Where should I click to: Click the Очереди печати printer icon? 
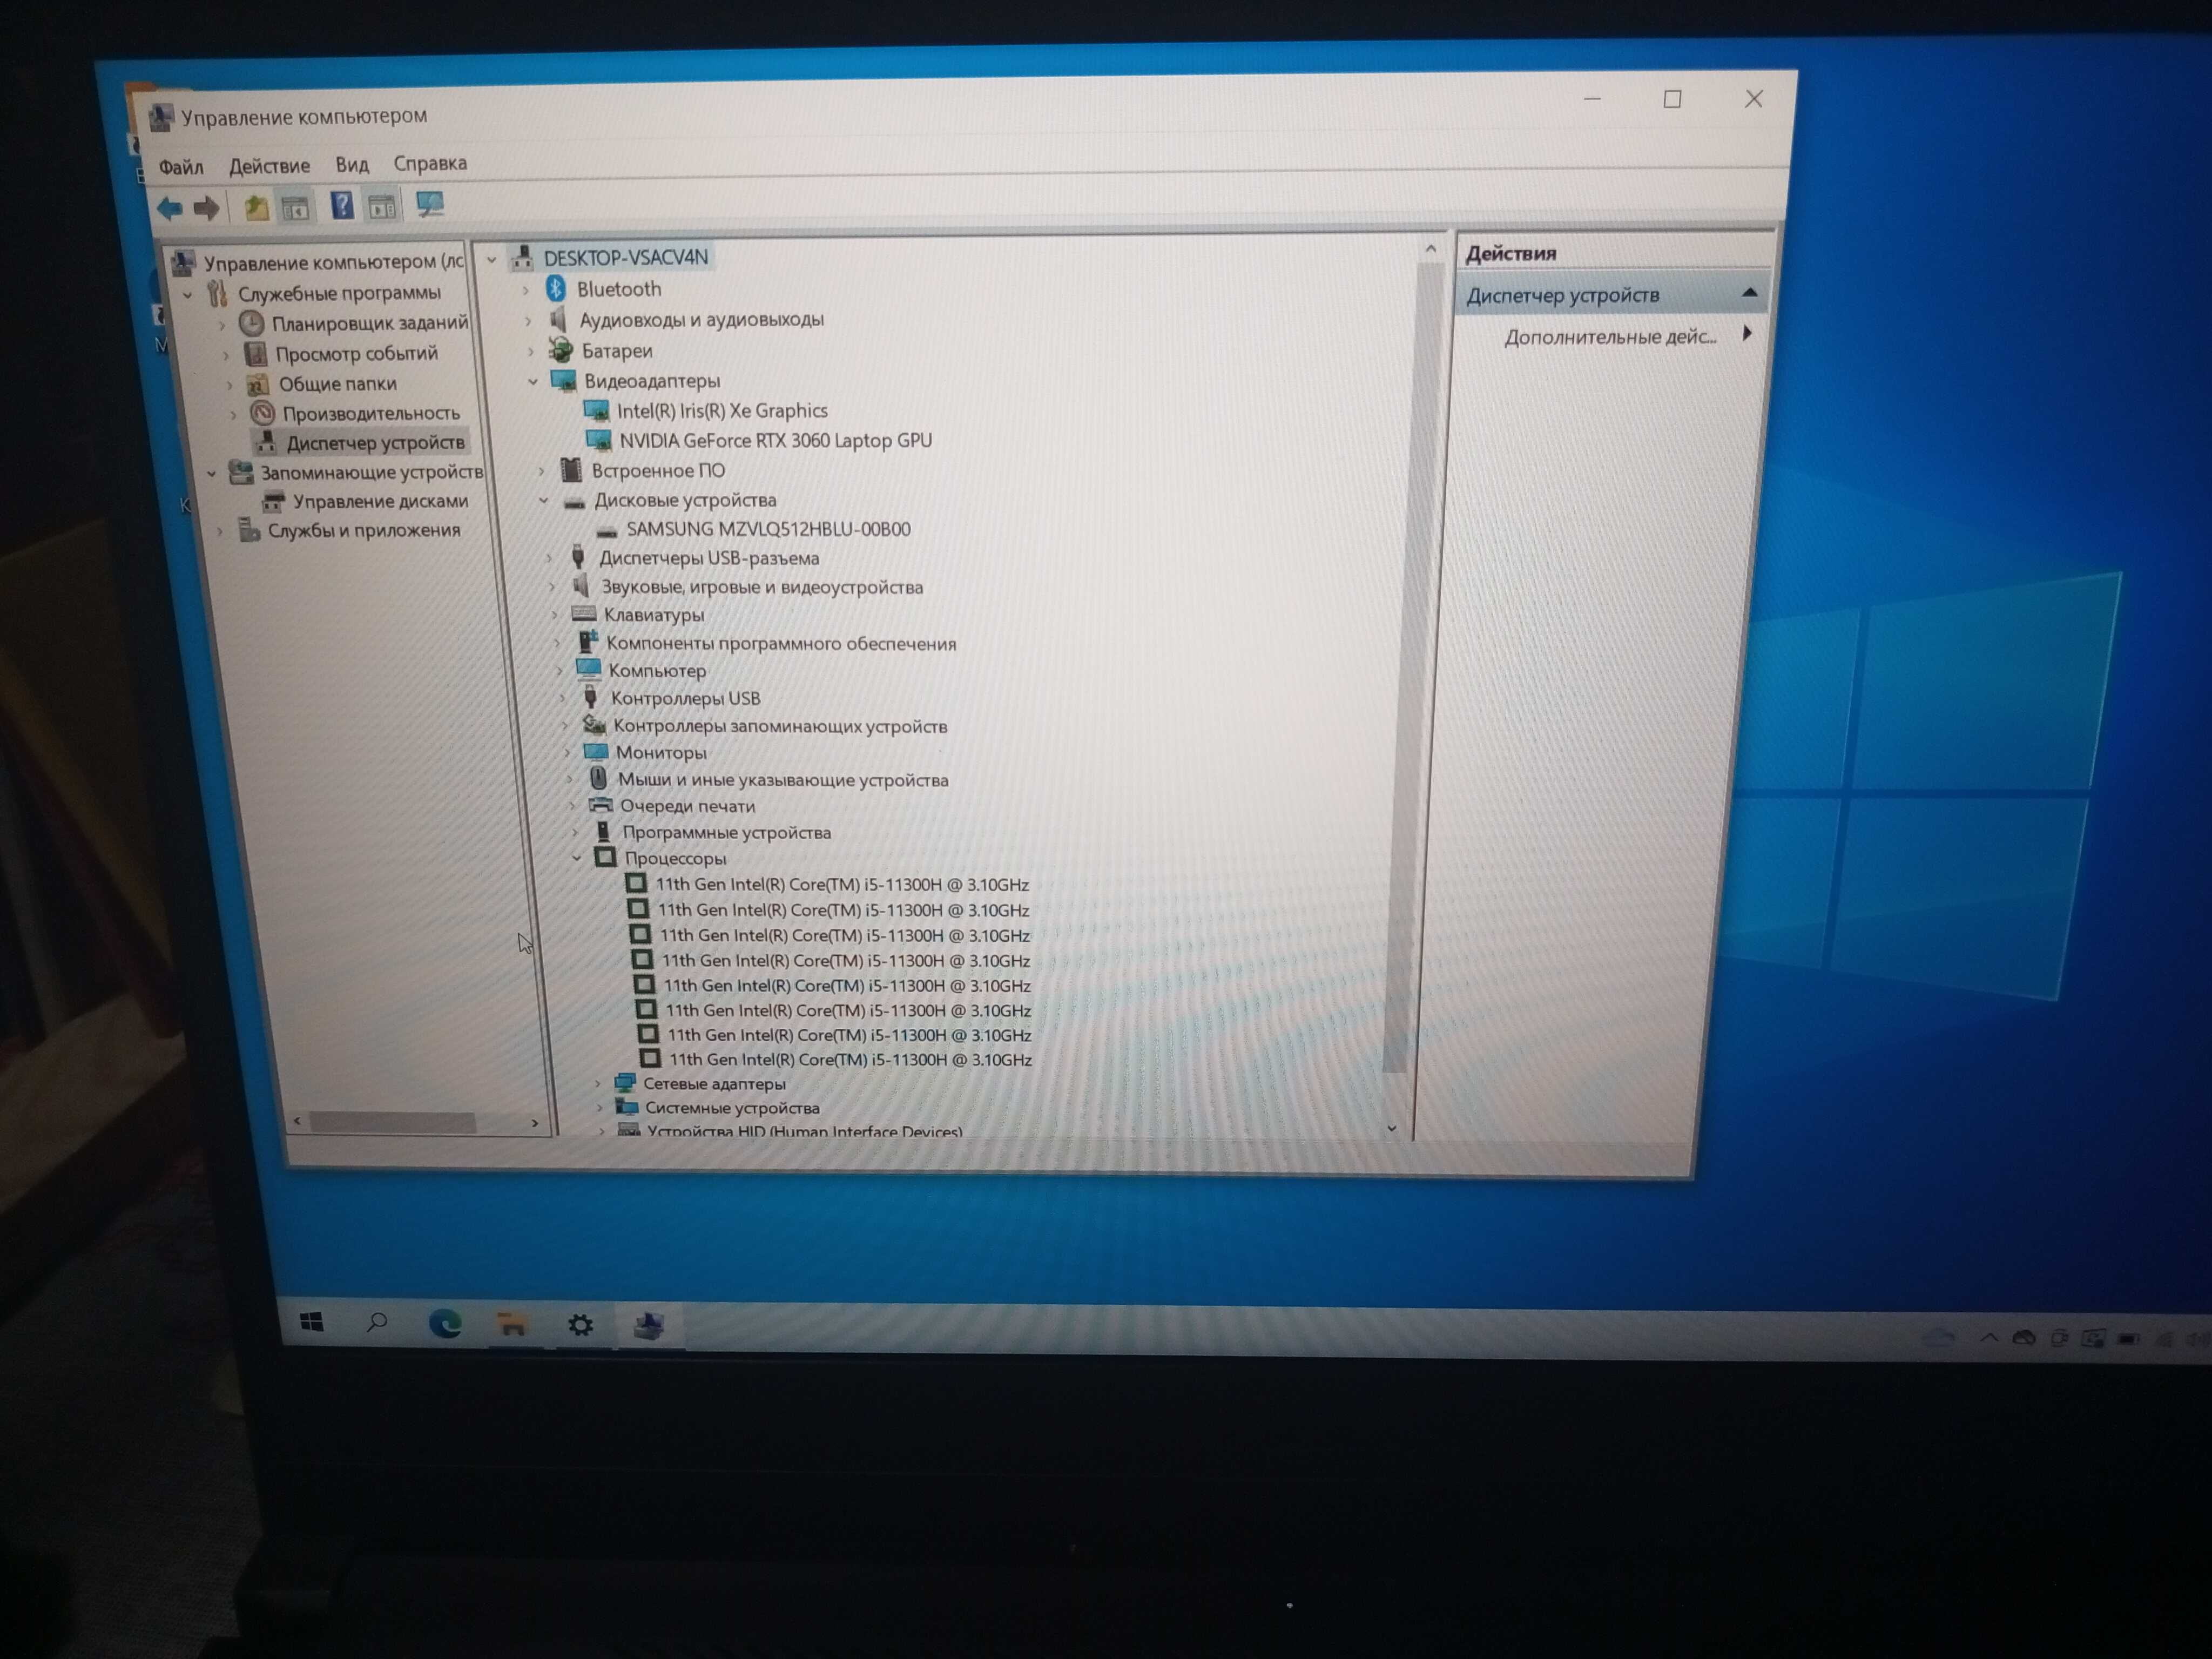point(600,805)
